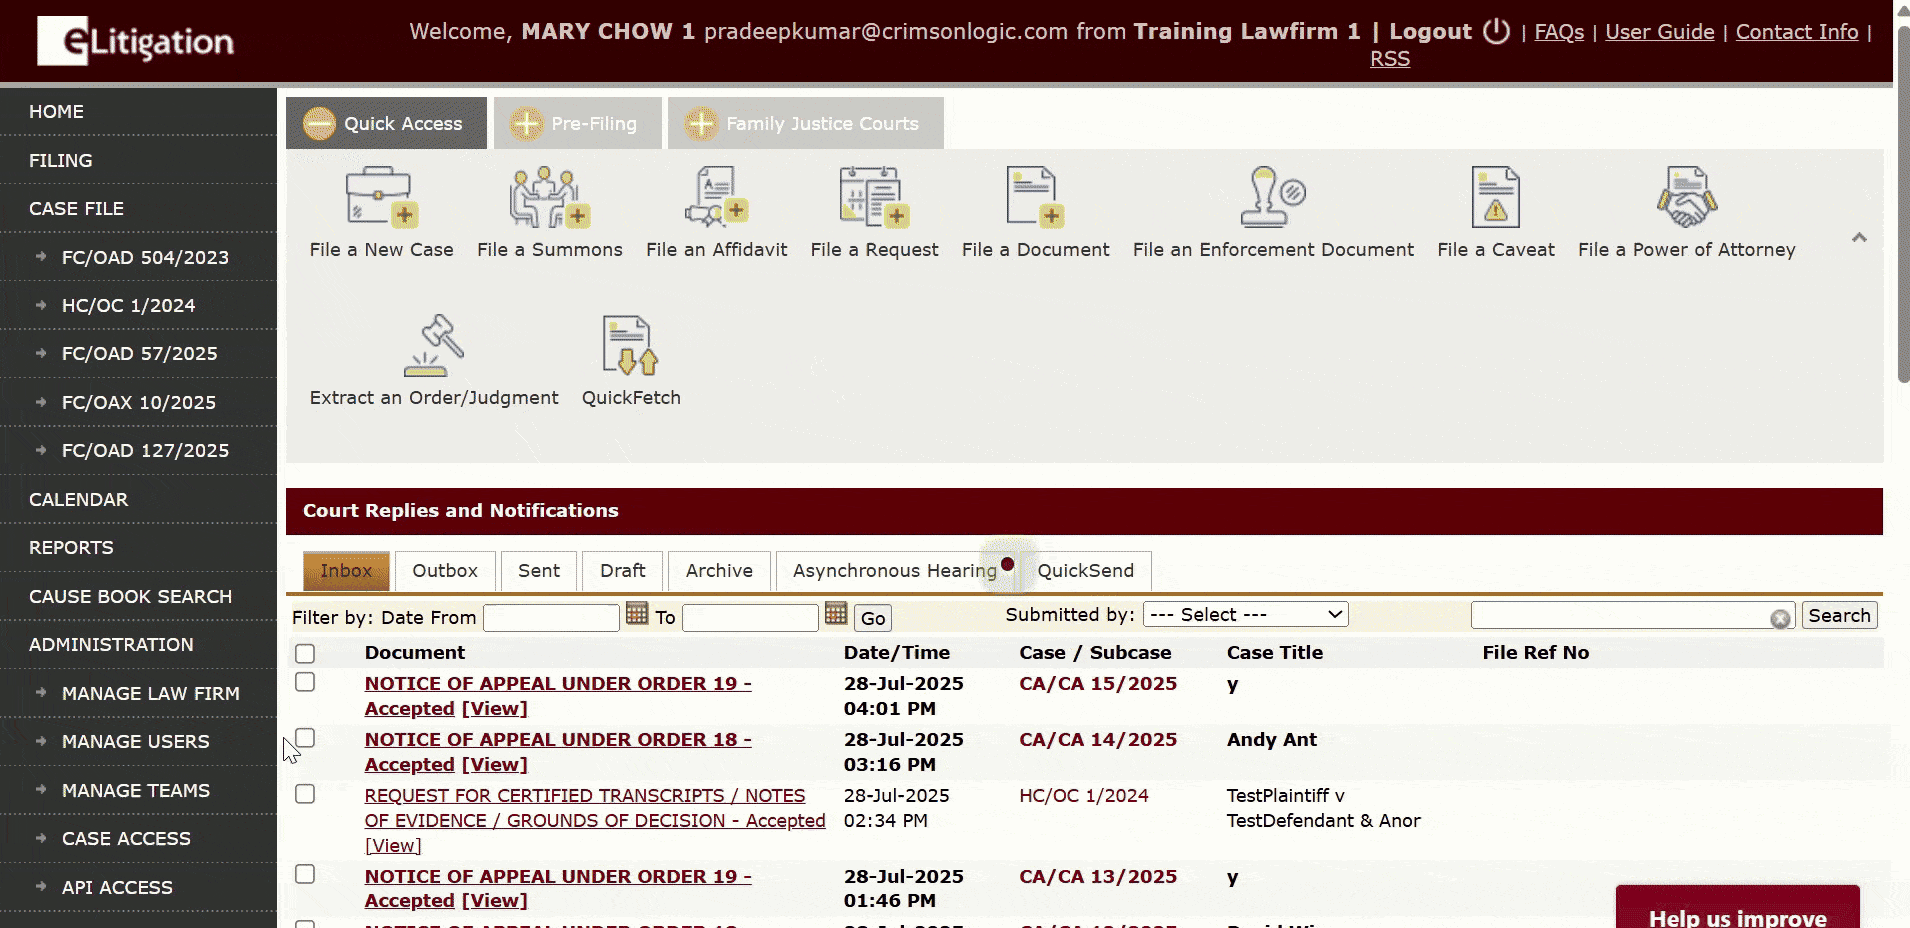Expand the Pre-Filing section
This screenshot has width=1910, height=928.
577,124
